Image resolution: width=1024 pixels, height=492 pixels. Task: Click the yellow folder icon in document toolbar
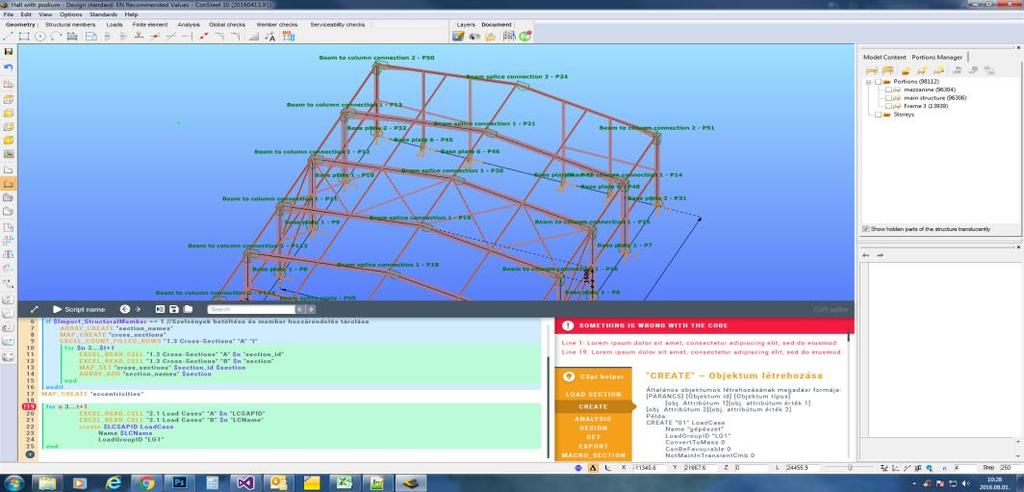click(491, 36)
